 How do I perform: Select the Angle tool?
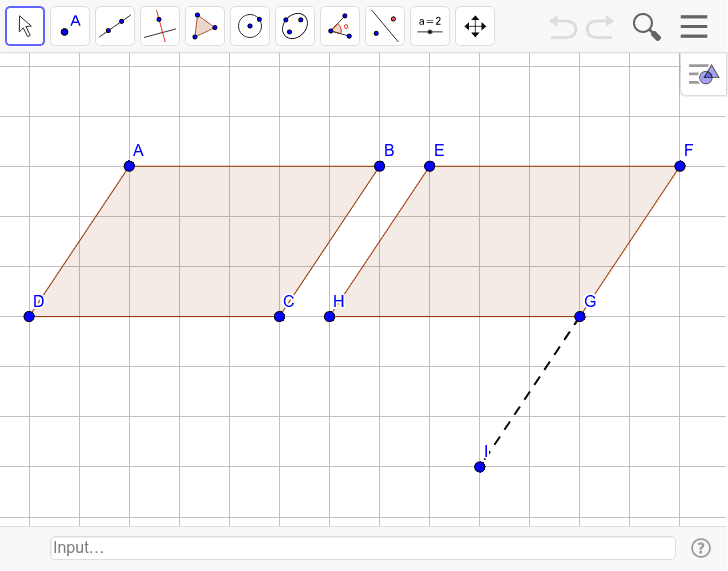pos(340,26)
